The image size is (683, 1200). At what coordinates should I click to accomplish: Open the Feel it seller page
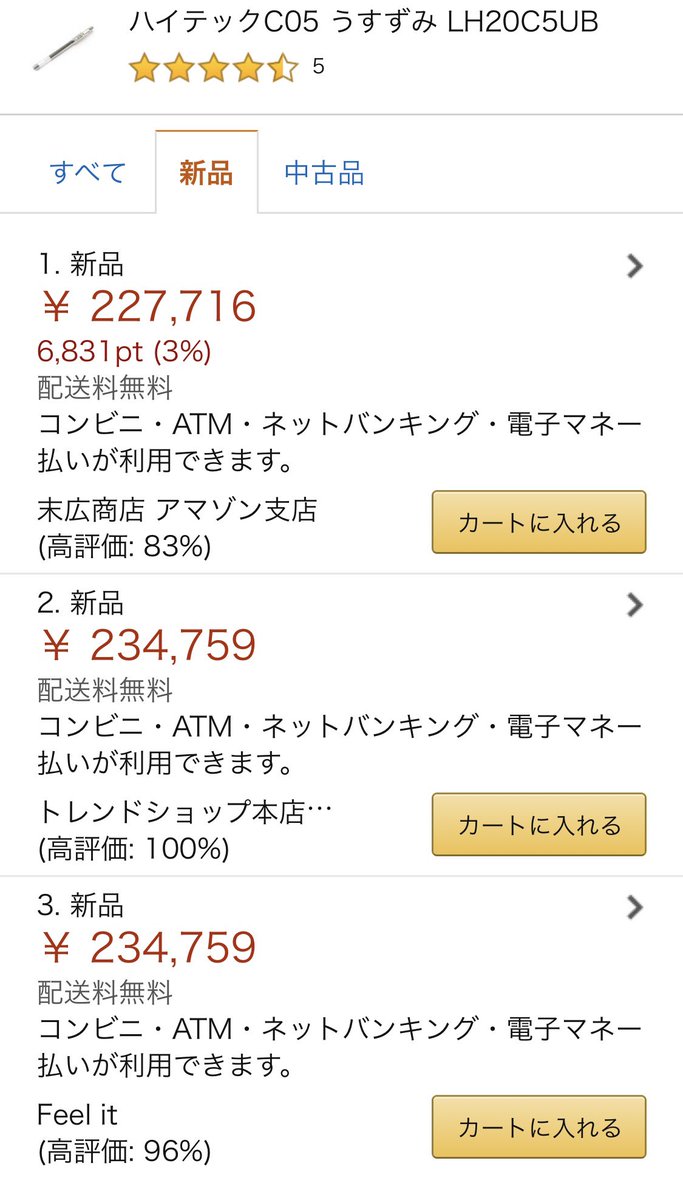click(77, 1114)
